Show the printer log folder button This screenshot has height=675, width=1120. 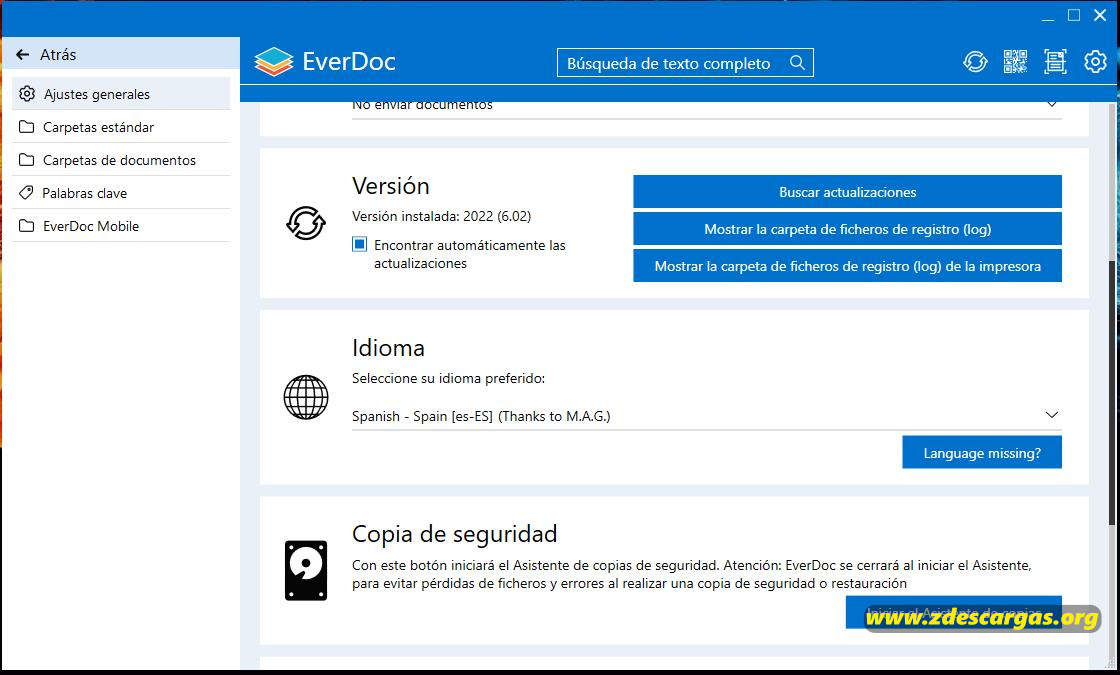point(847,266)
